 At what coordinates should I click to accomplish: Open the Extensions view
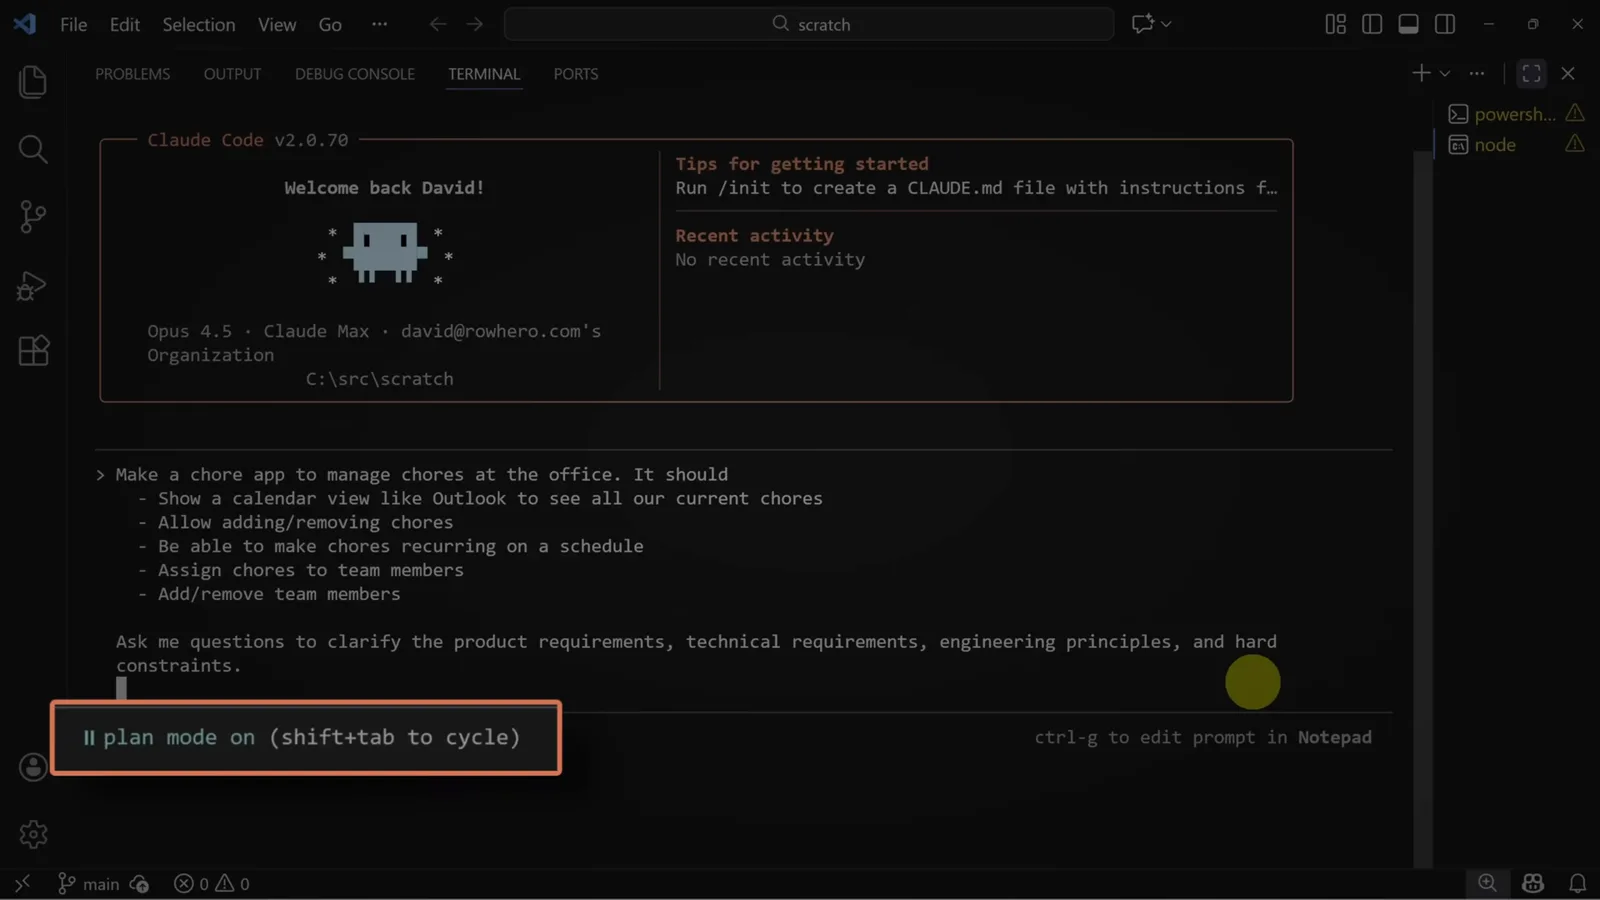point(33,350)
